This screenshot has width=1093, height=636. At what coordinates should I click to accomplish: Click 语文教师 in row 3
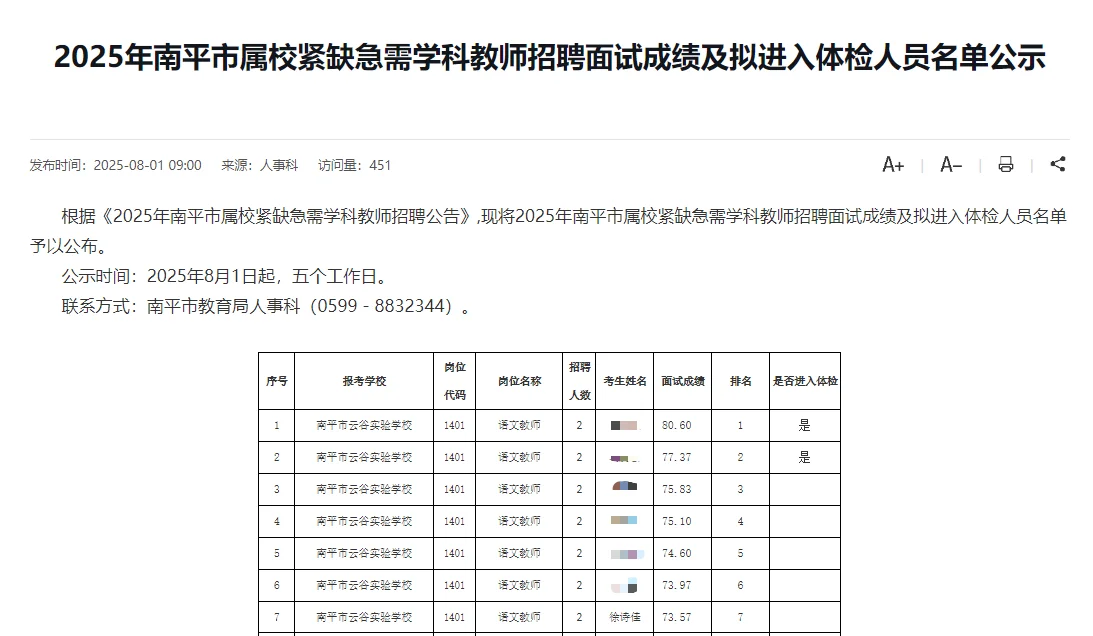pyautogui.click(x=519, y=490)
